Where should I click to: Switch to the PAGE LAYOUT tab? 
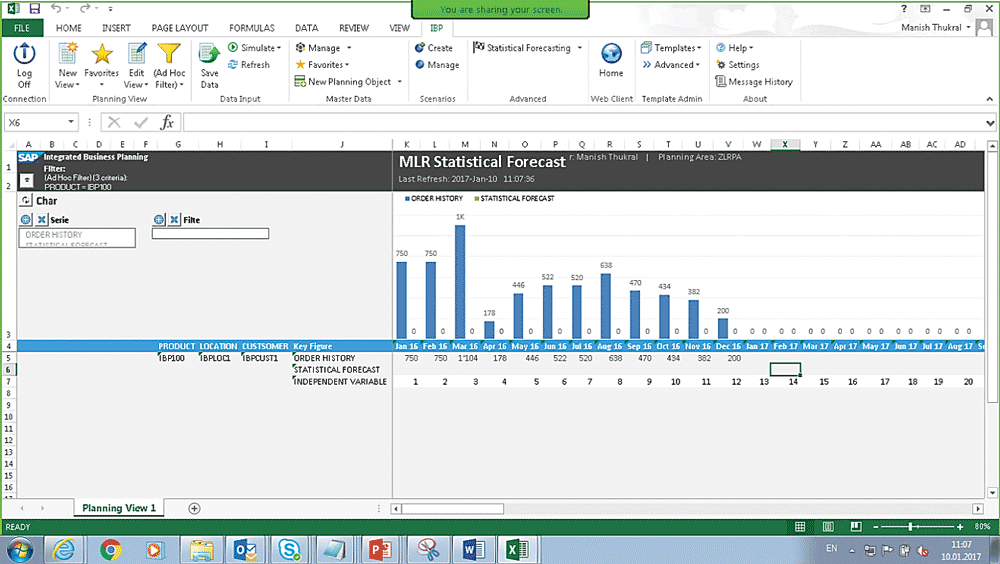[x=179, y=28]
